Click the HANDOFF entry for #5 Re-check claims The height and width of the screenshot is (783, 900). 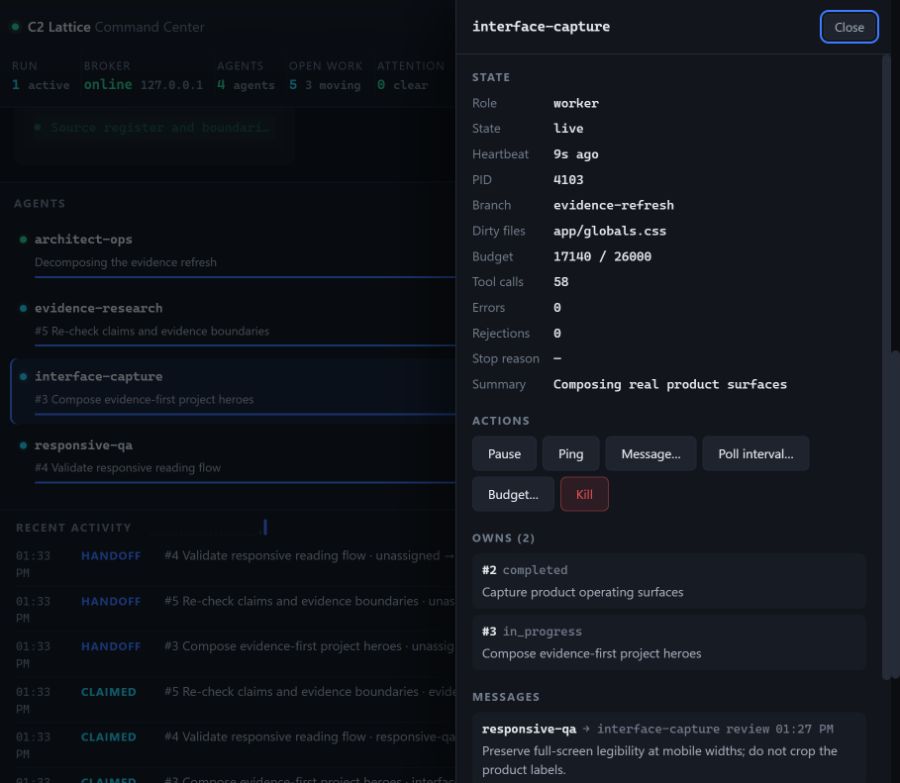point(235,609)
